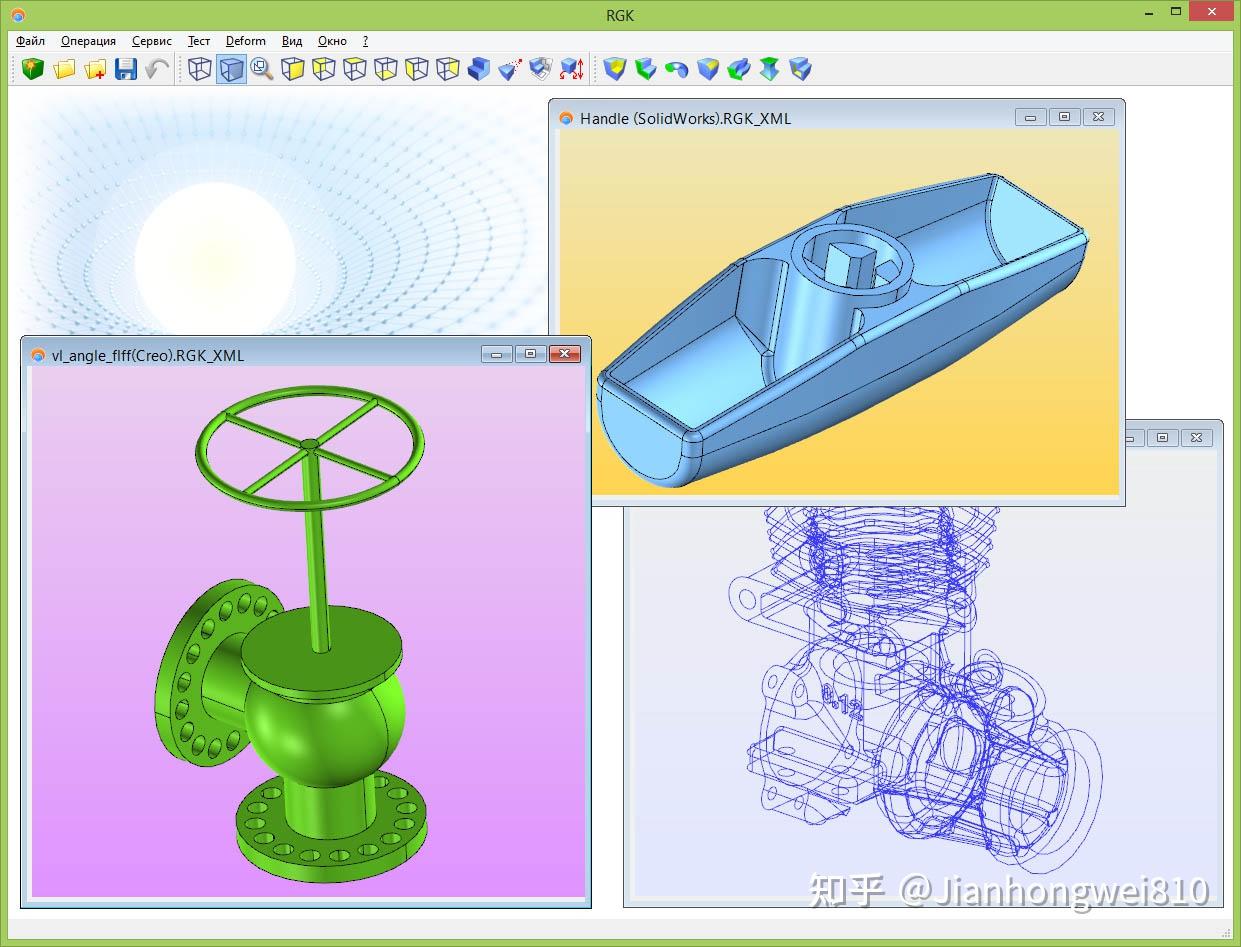Undo the last operation
This screenshot has height=947, width=1241.
tap(155, 68)
